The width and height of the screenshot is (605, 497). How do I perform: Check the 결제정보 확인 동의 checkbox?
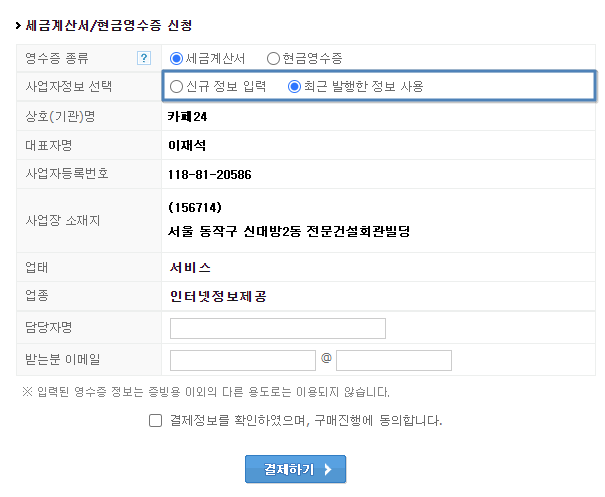click(x=155, y=421)
